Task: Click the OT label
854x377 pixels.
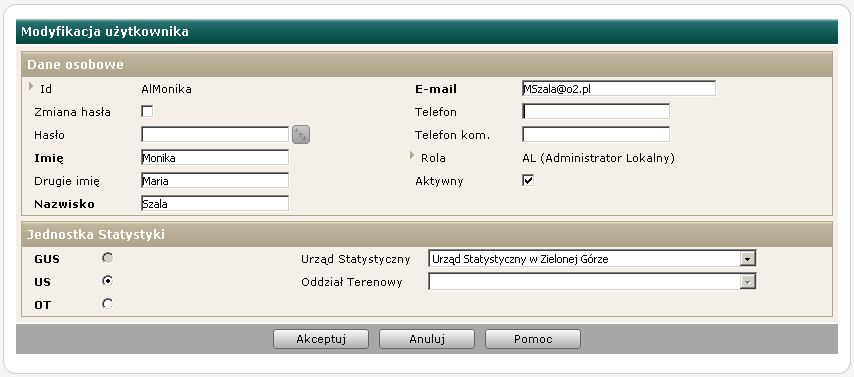Action: 42,305
